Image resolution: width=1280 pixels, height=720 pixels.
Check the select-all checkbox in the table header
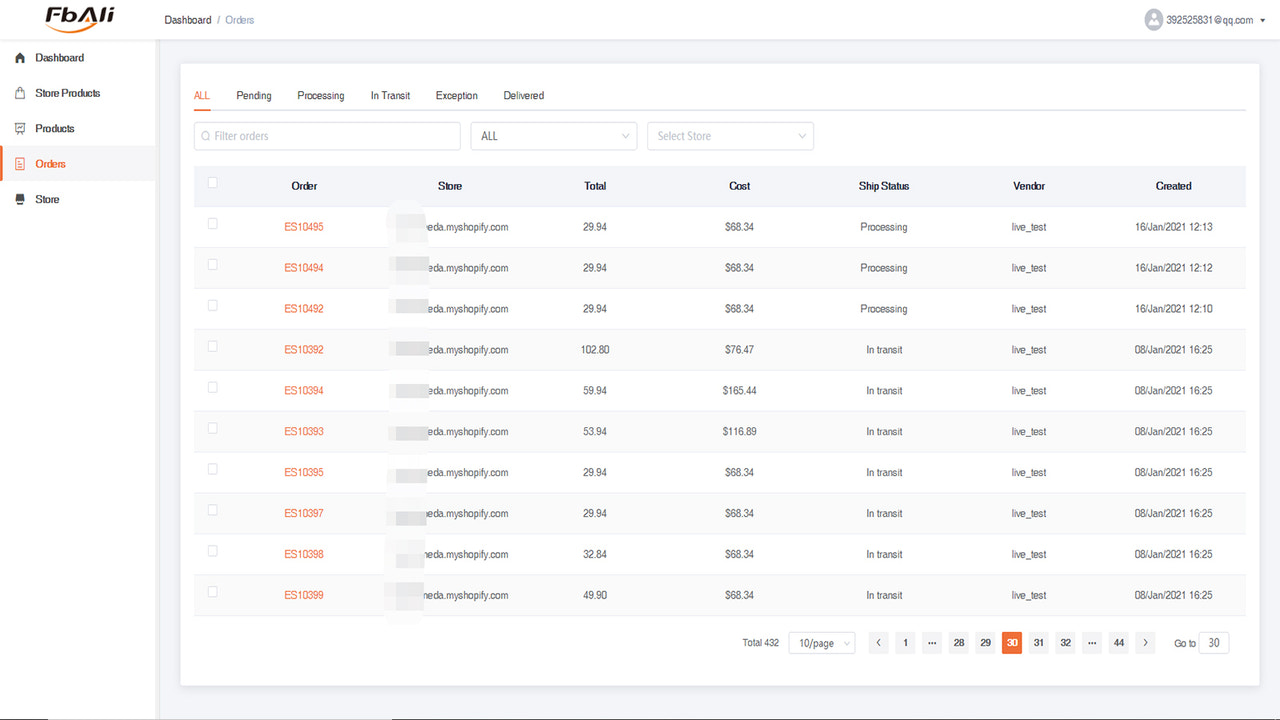pos(212,182)
